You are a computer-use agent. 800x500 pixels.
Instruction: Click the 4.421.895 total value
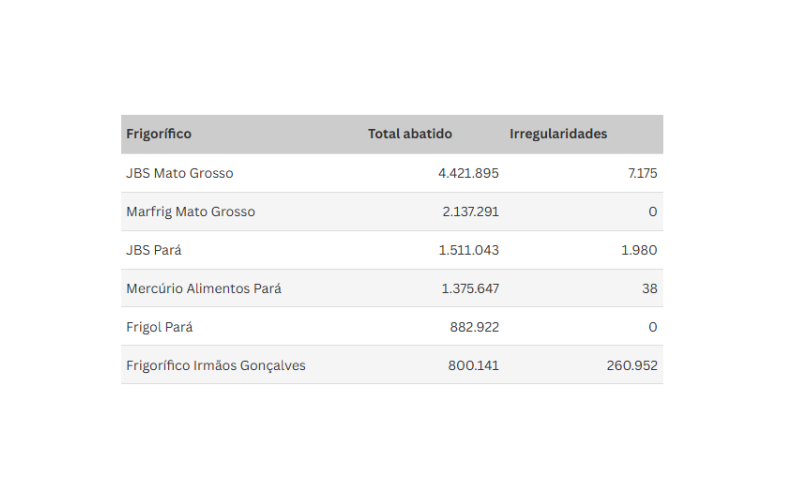[468, 173]
